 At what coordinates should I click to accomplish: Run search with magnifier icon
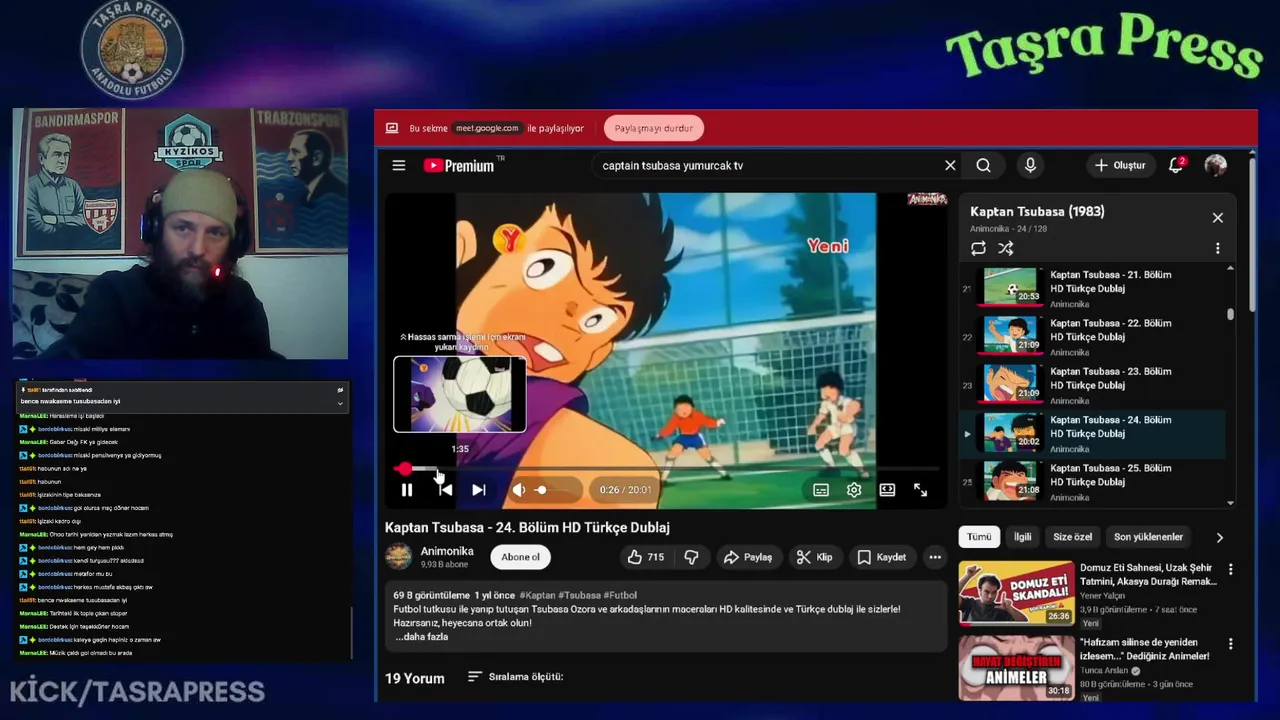984,166
